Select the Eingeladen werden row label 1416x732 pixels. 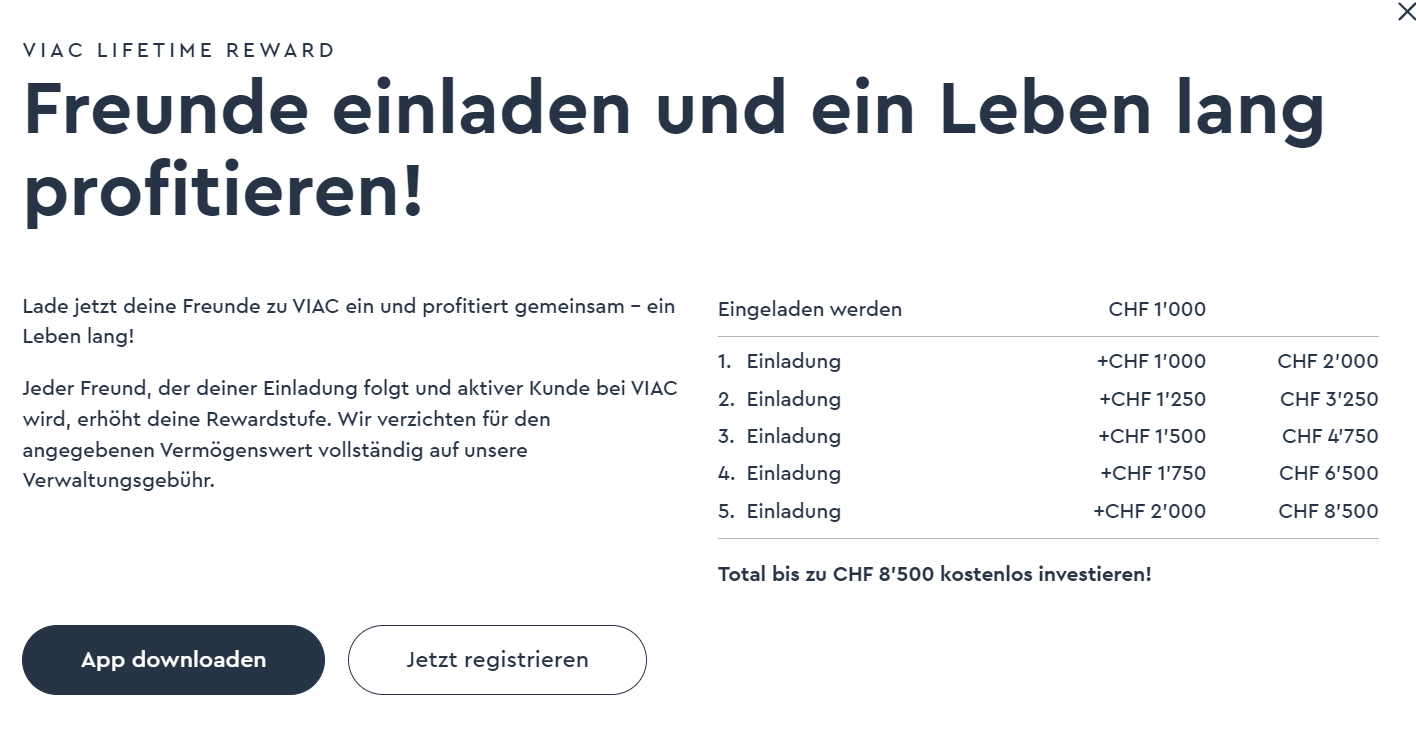point(810,309)
